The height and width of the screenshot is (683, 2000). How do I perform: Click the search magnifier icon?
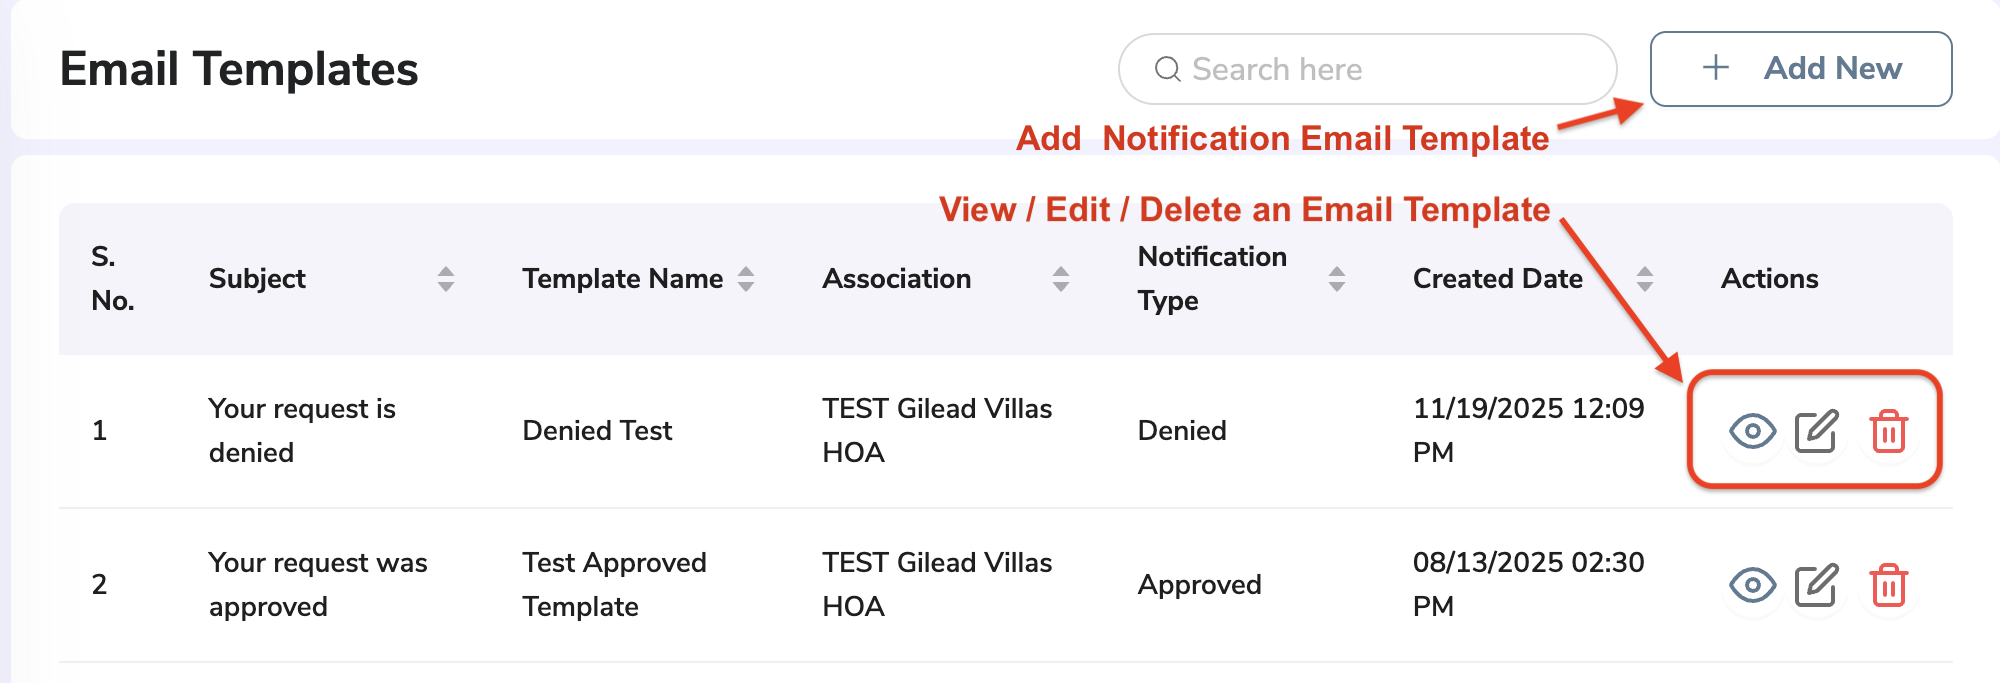pyautogui.click(x=1167, y=69)
